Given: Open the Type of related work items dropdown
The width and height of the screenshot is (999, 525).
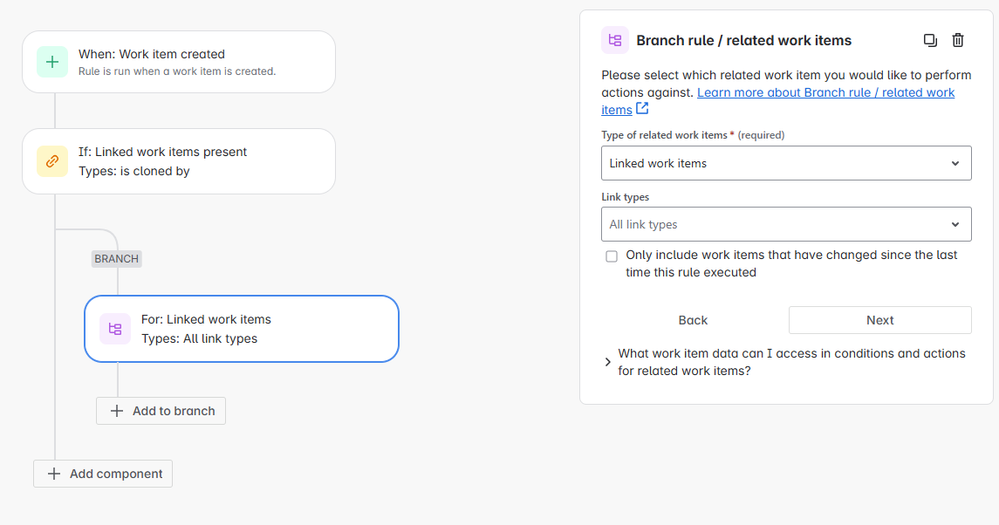Looking at the screenshot, I should (786, 163).
